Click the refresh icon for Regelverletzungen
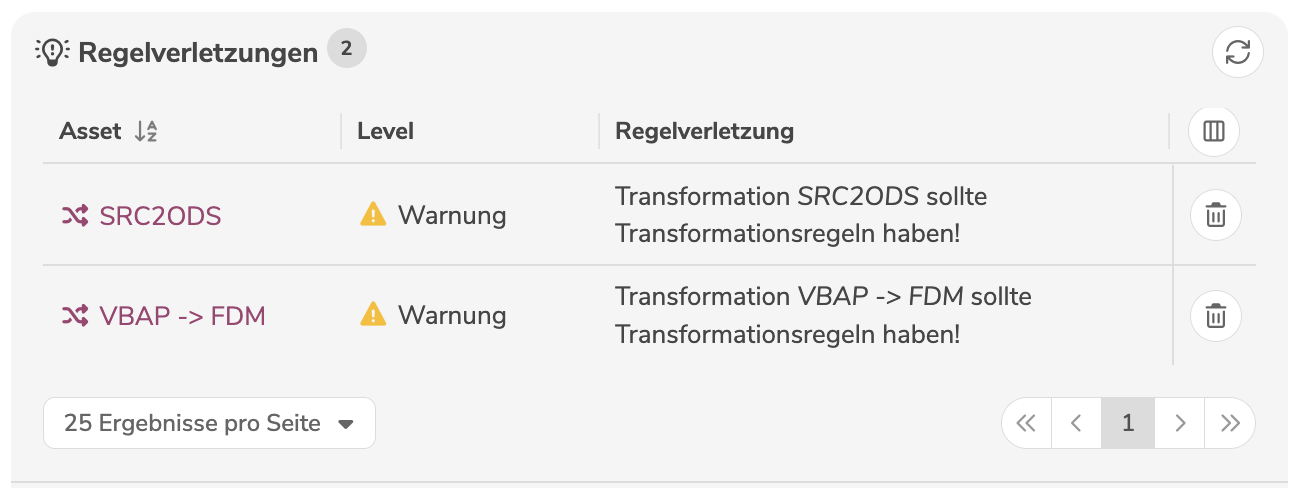The height and width of the screenshot is (488, 1308). [x=1238, y=52]
